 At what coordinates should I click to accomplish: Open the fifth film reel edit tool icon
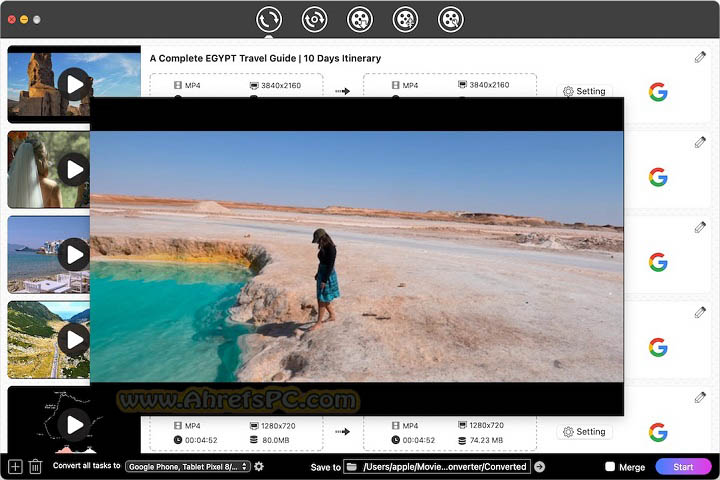[x=450, y=19]
